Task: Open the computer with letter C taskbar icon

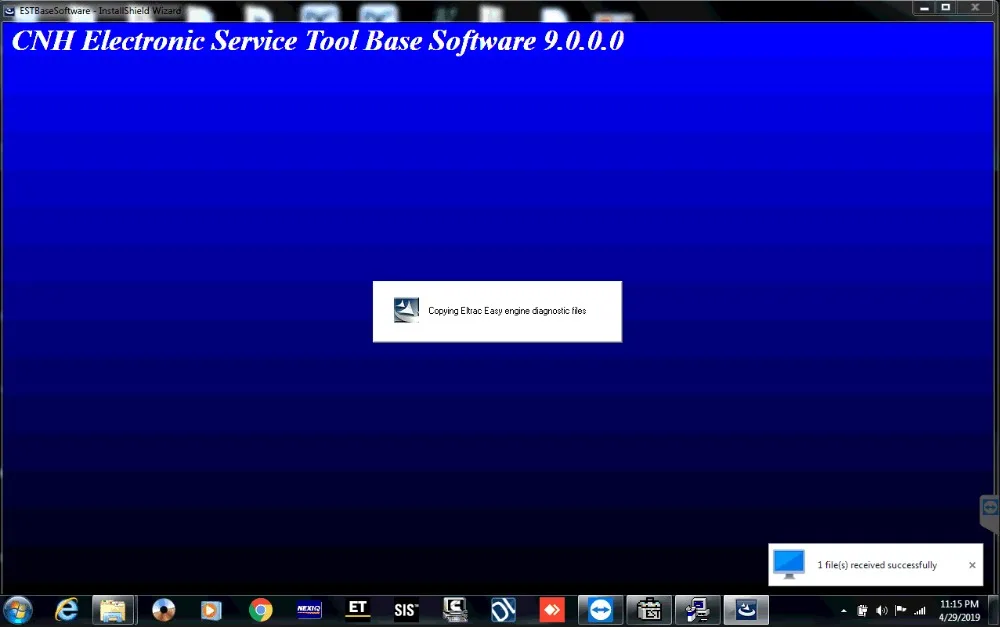Action: (455, 610)
